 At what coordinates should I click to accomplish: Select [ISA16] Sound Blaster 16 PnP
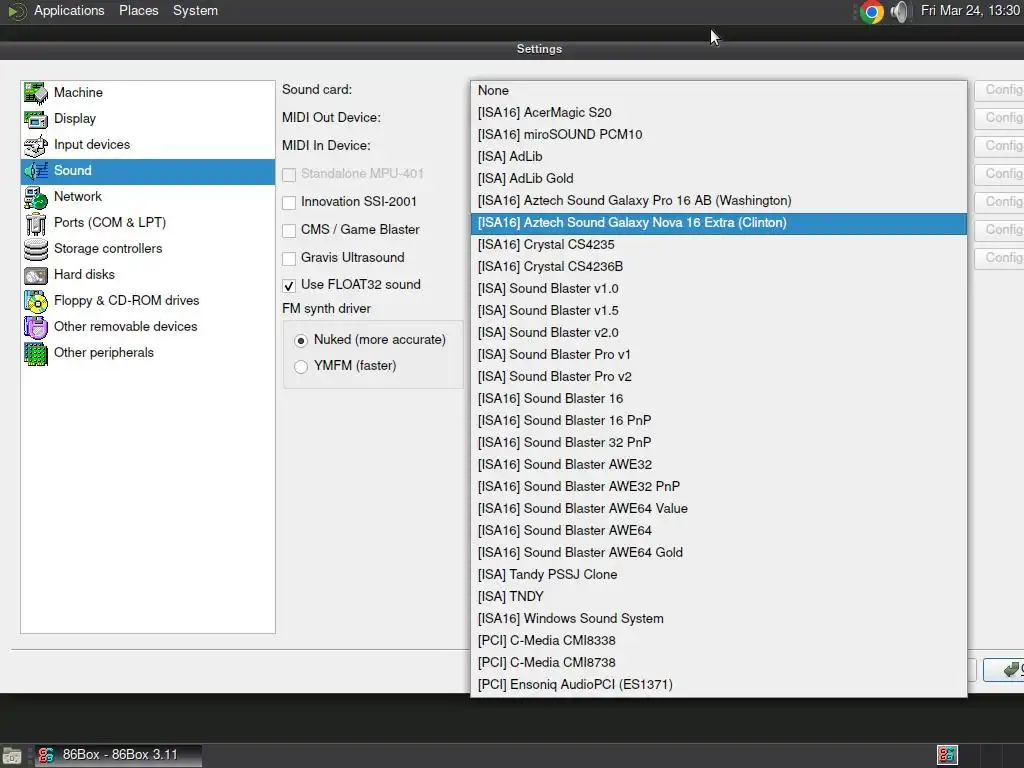click(x=718, y=421)
